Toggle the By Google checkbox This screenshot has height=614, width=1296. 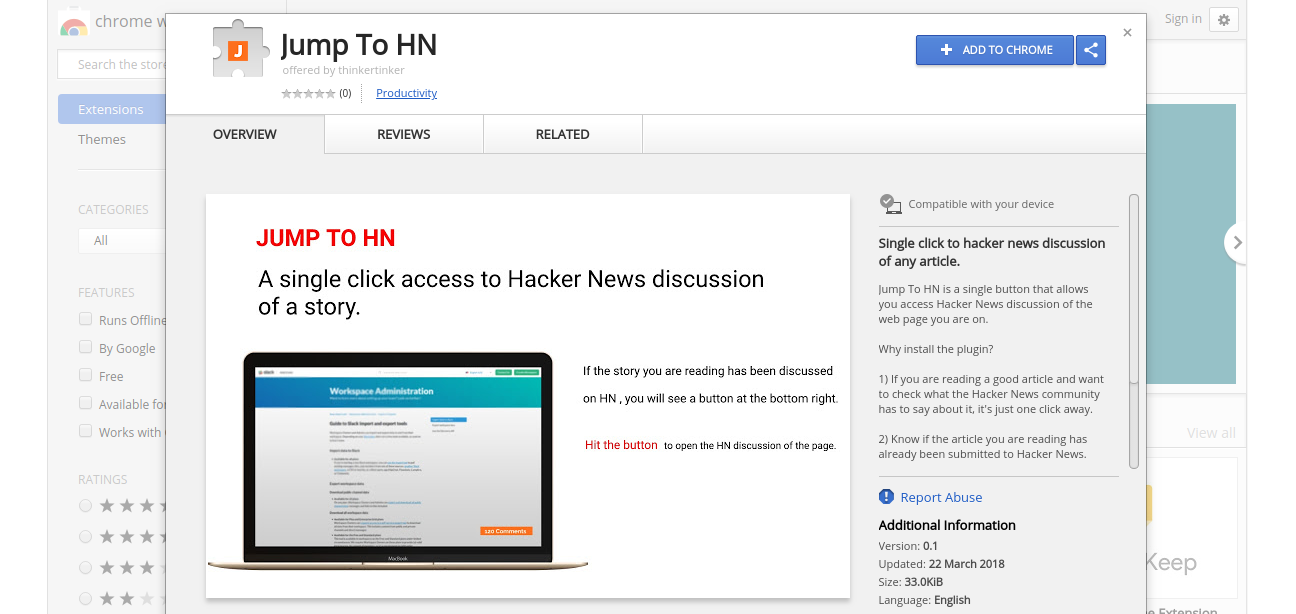coord(86,347)
